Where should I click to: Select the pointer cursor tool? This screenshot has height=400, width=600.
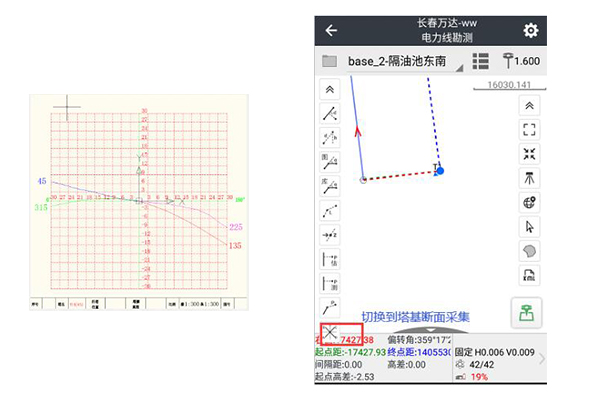tap(530, 227)
